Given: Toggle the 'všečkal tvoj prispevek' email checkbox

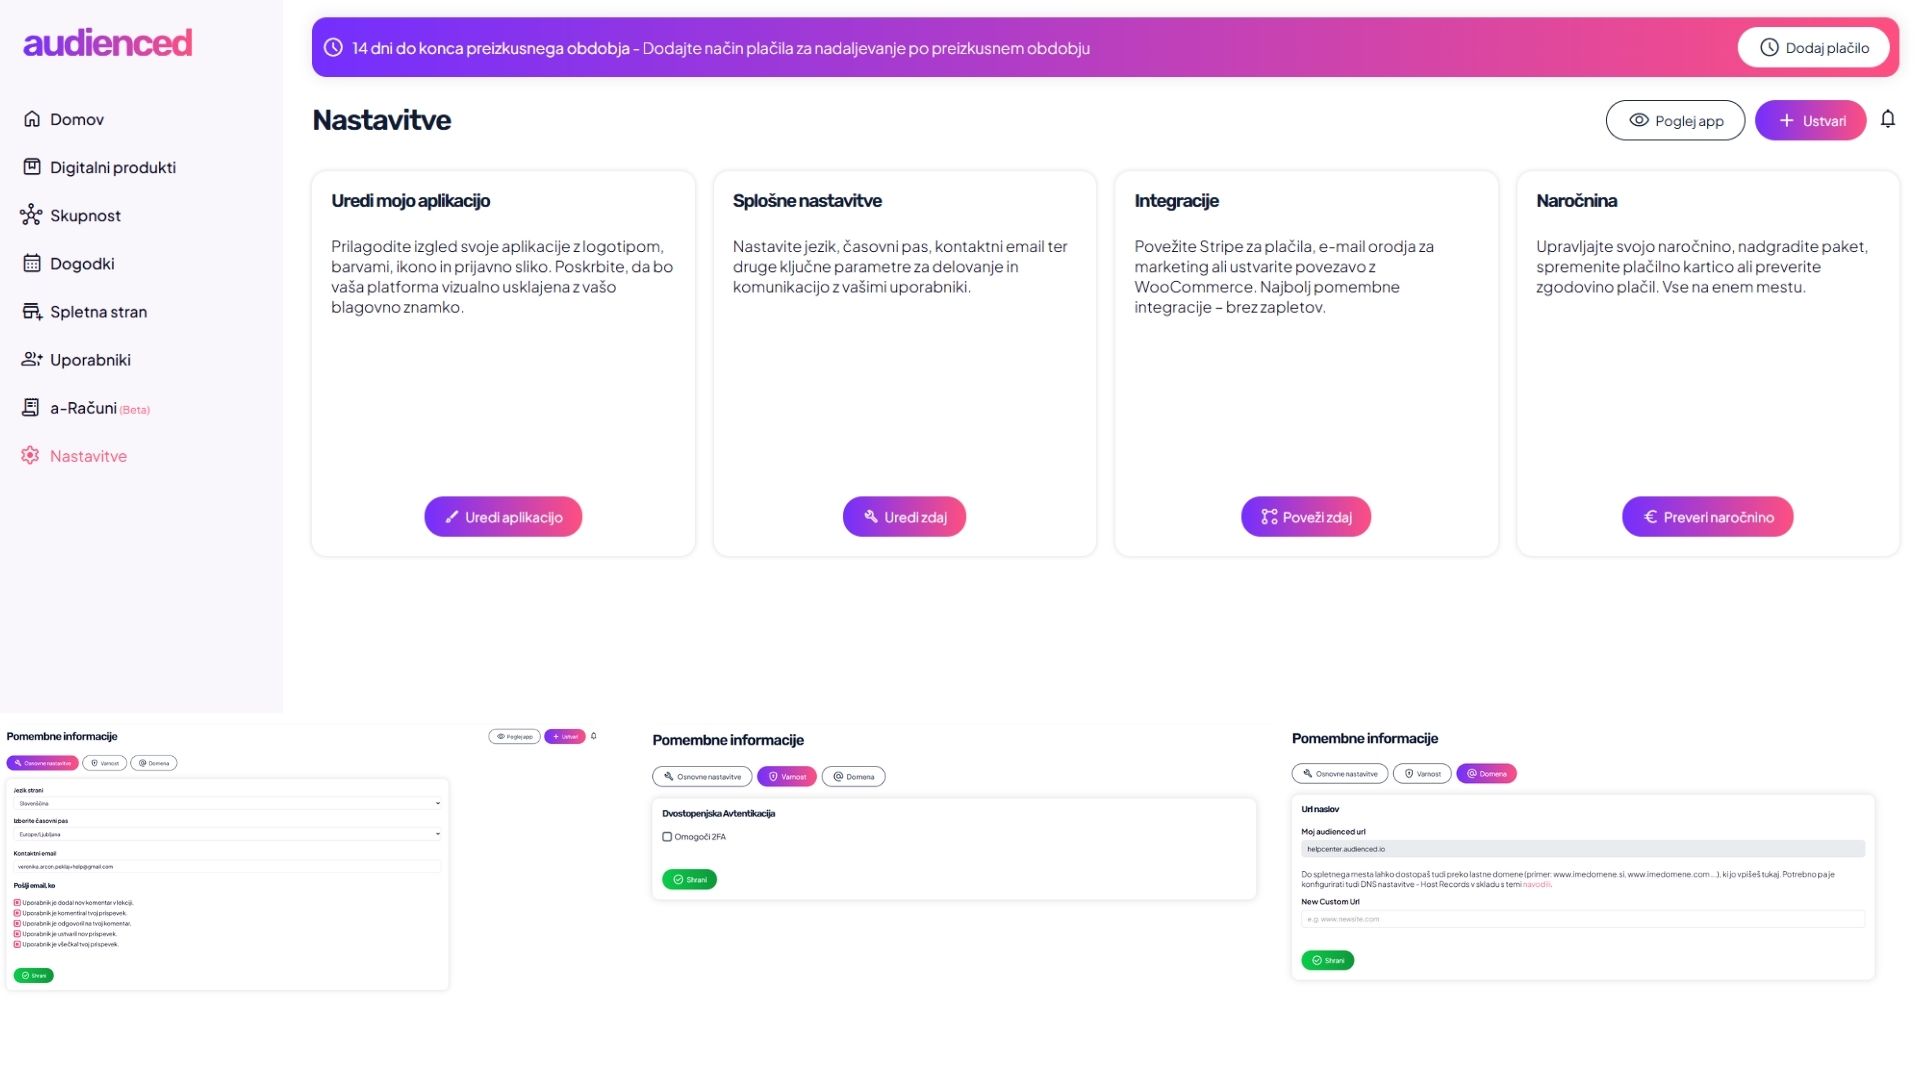Looking at the screenshot, I should click(x=17, y=944).
